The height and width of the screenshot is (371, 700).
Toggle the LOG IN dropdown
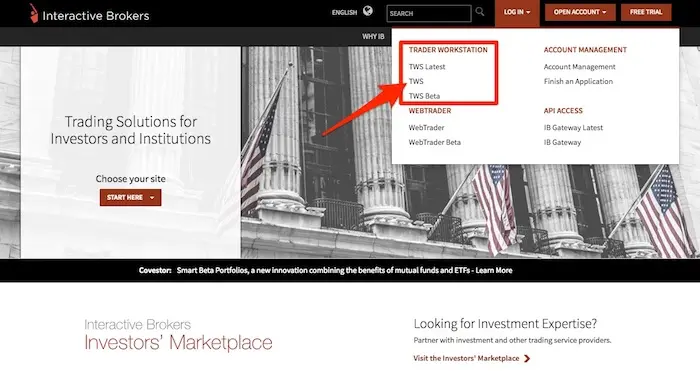click(x=517, y=13)
